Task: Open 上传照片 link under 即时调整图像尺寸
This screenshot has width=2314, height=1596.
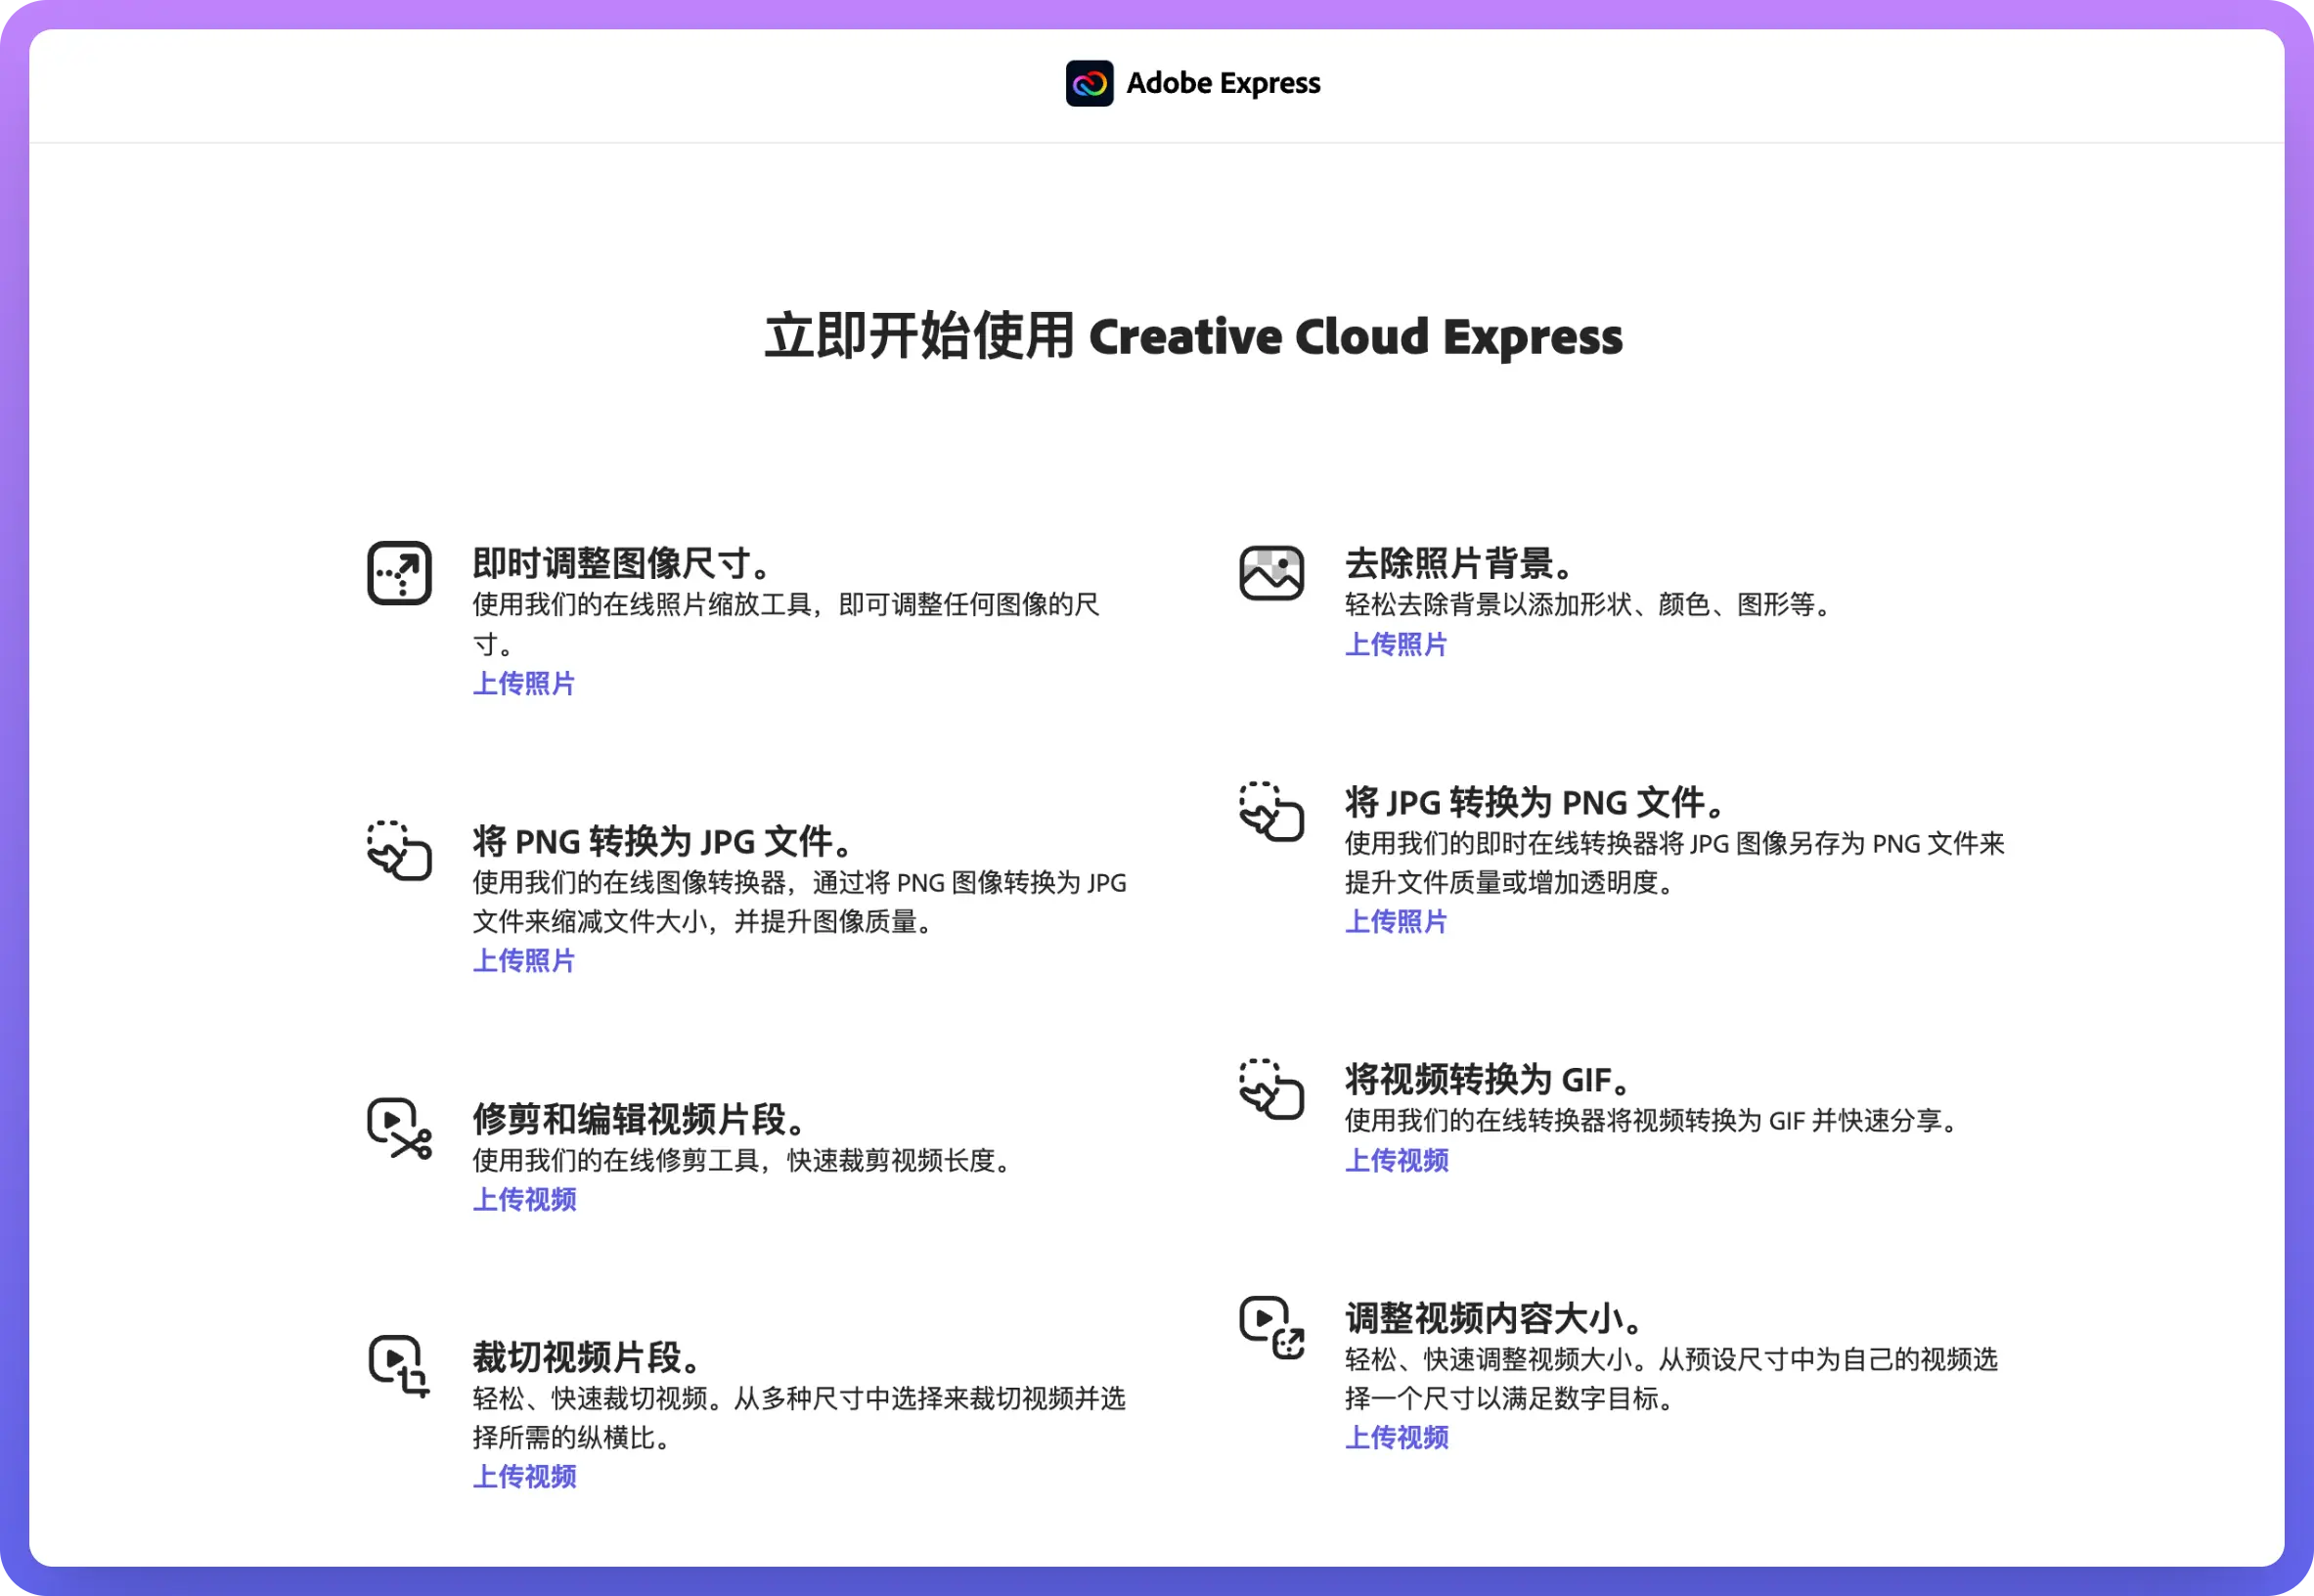Action: coord(524,684)
